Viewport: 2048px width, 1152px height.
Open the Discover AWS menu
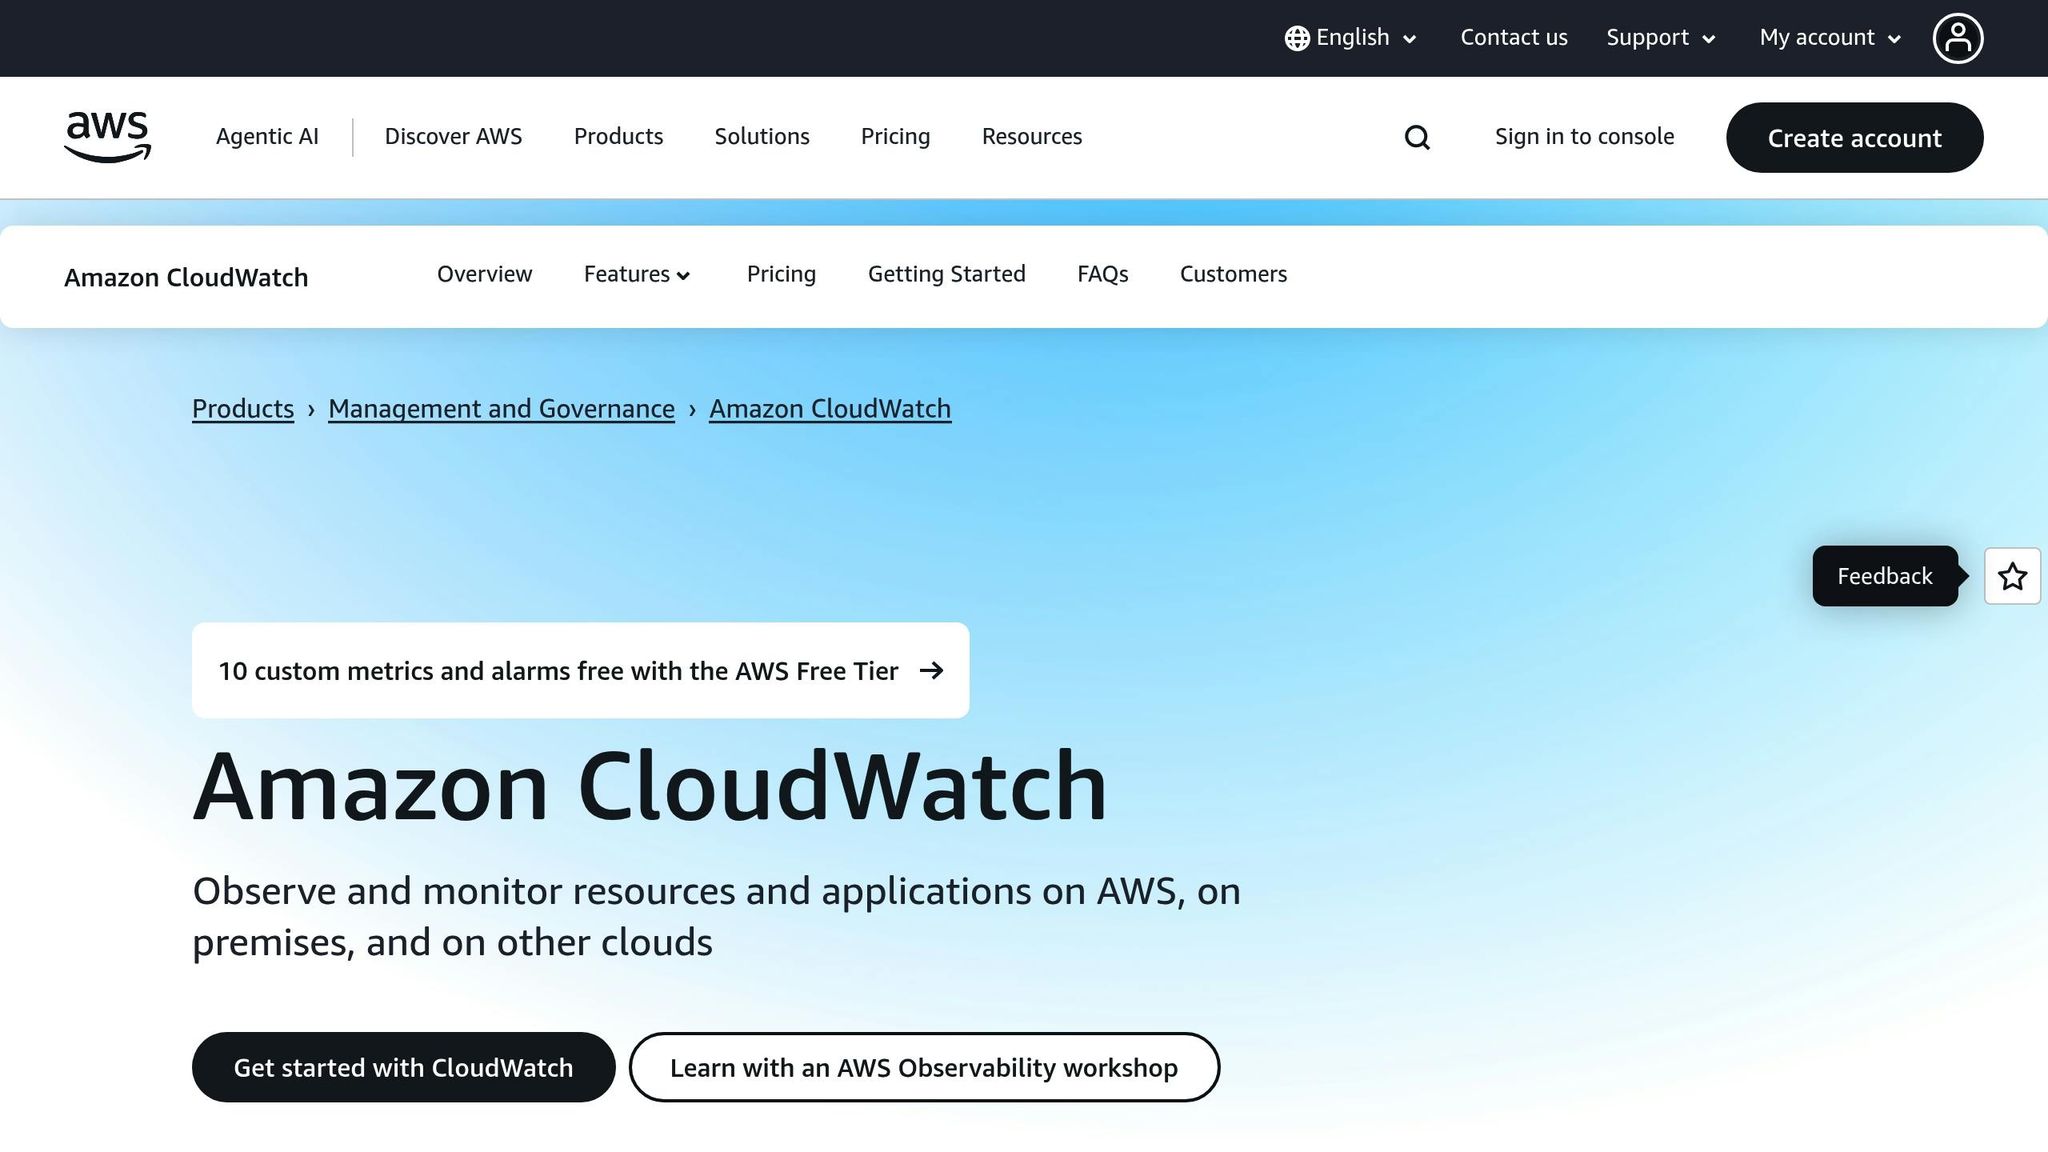(x=453, y=136)
